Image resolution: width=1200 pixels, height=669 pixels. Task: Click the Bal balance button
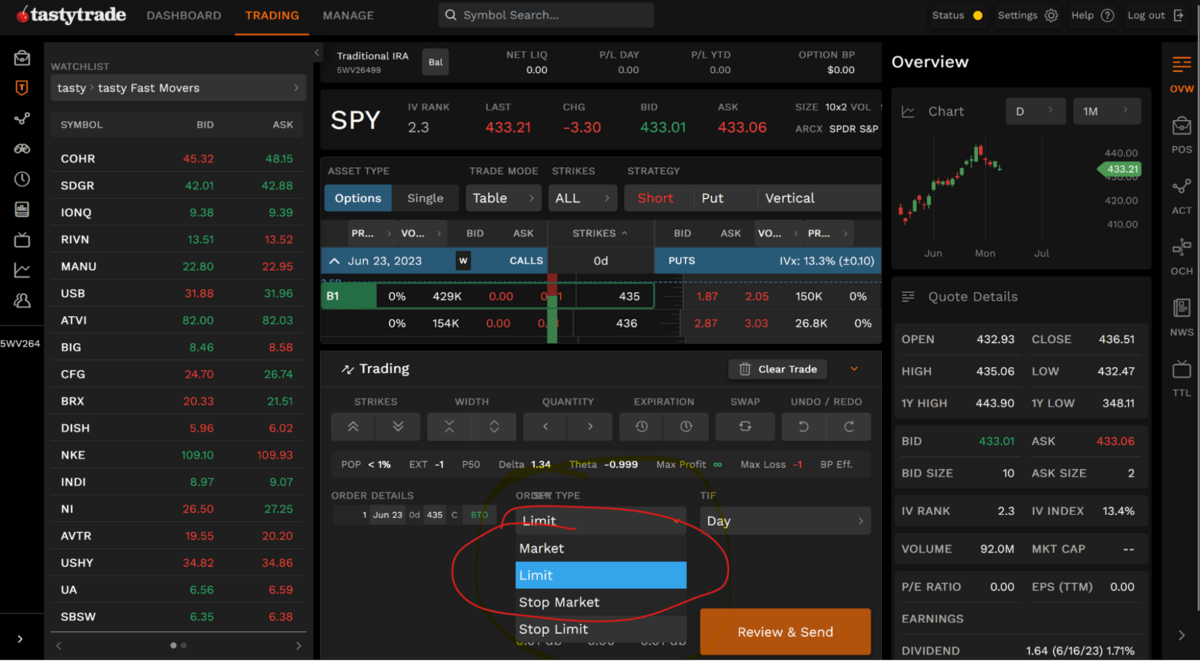tap(436, 62)
